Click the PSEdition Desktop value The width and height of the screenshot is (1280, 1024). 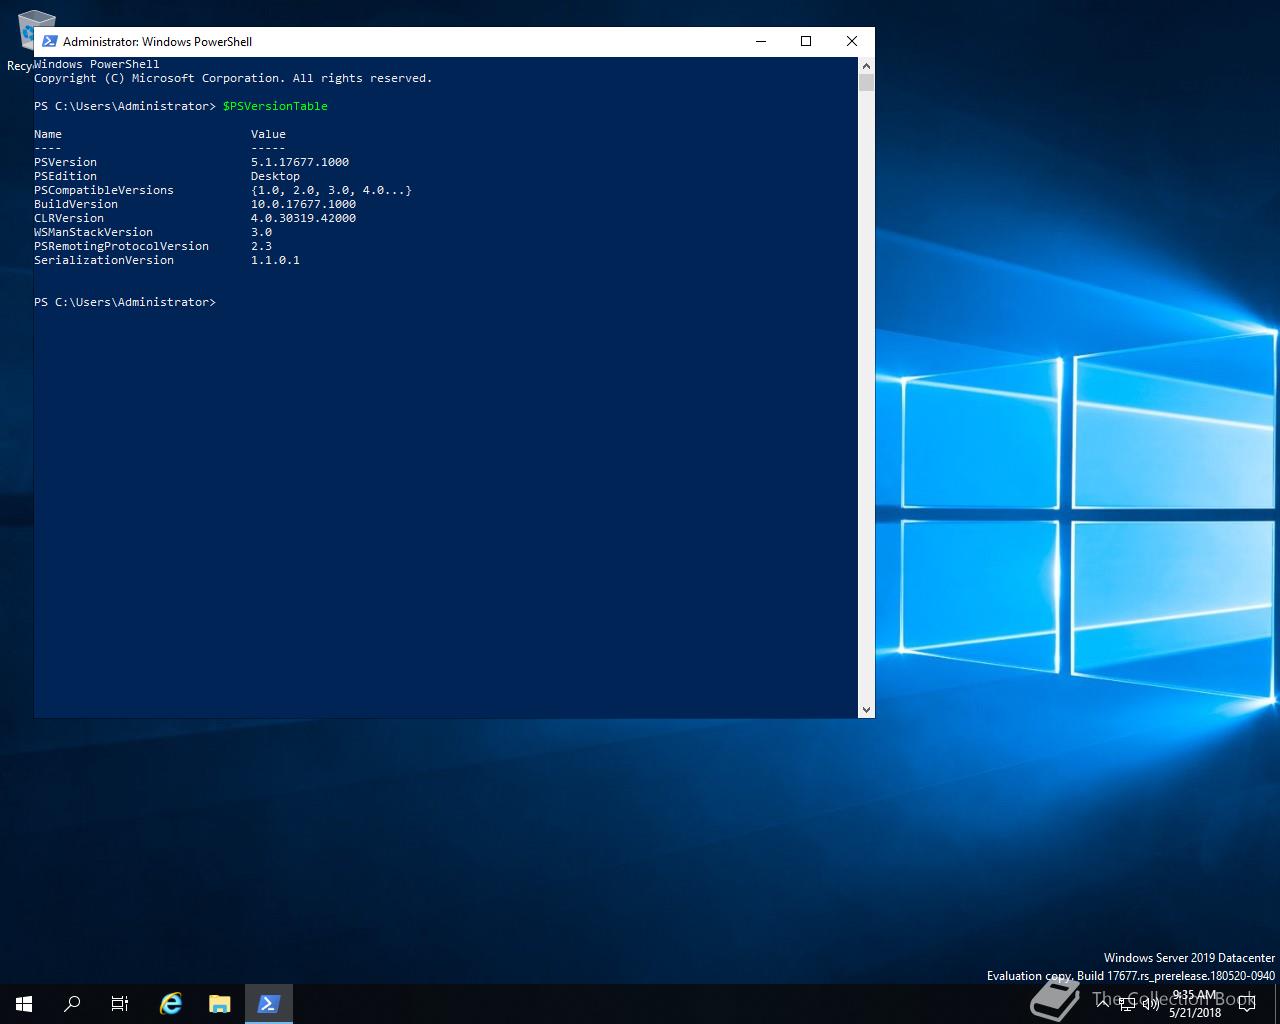click(x=275, y=176)
